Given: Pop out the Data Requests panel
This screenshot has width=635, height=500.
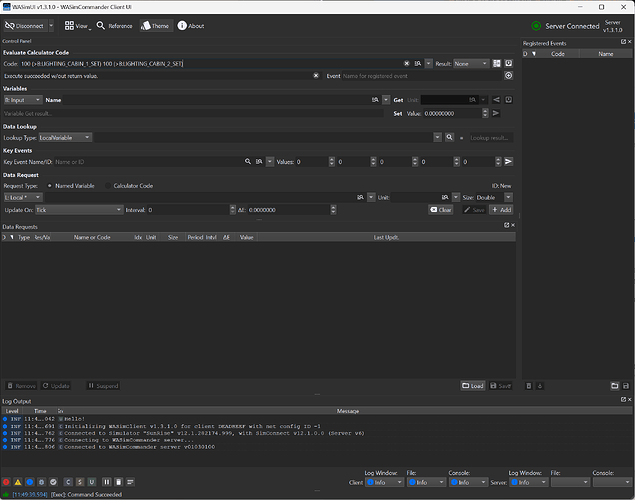Looking at the screenshot, I should pyautogui.click(x=506, y=225).
